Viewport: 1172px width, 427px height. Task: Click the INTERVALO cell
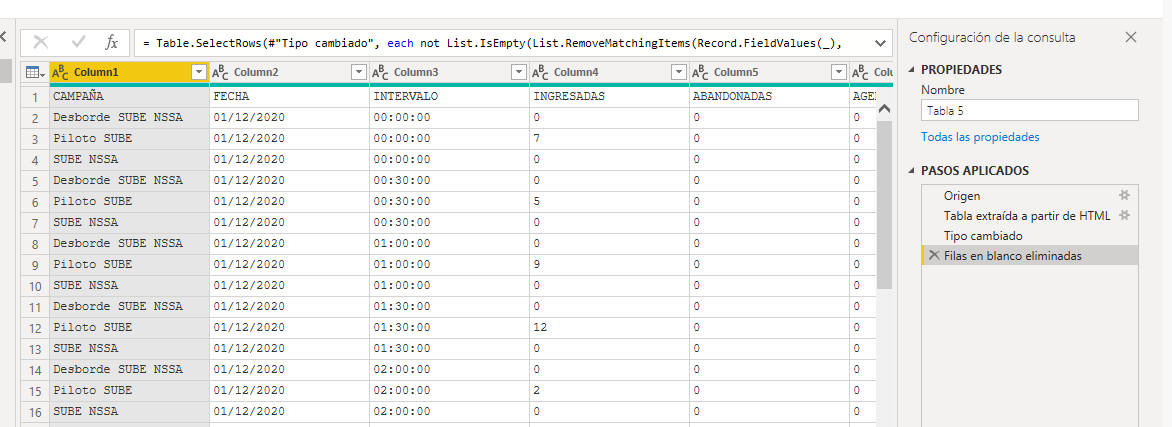pyautogui.click(x=449, y=96)
